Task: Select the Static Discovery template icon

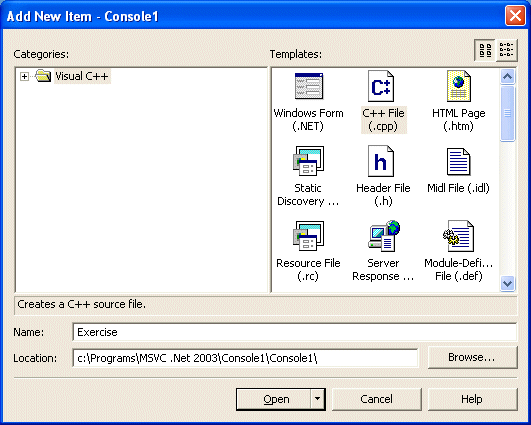Action: [308, 161]
